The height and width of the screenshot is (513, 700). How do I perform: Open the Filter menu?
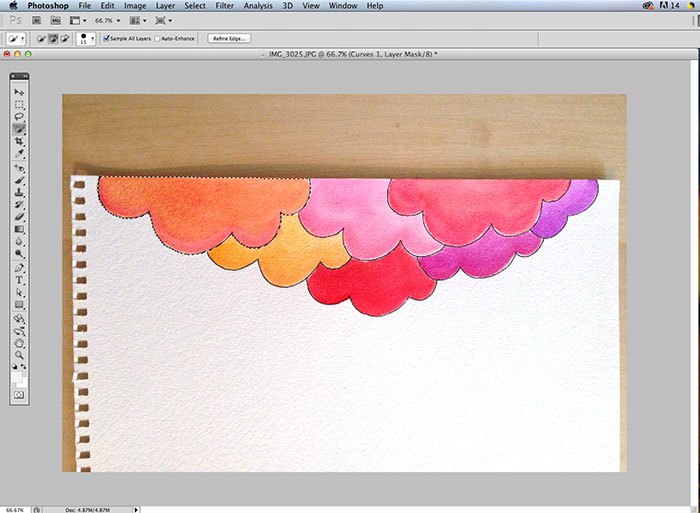(x=225, y=6)
